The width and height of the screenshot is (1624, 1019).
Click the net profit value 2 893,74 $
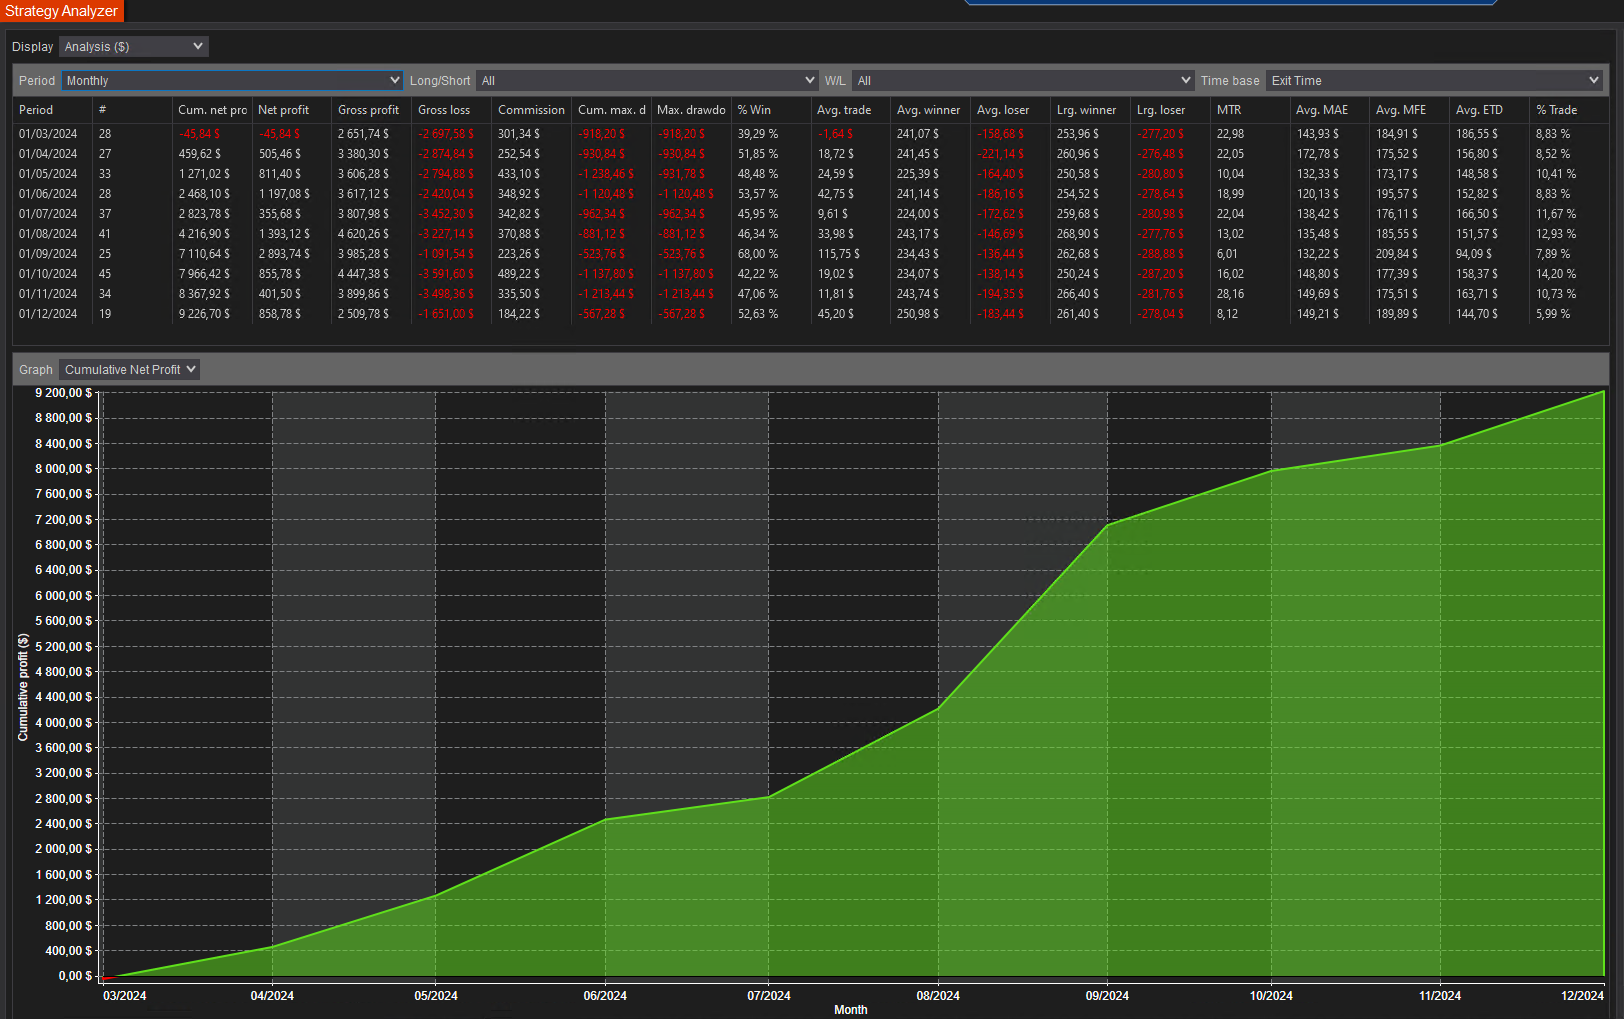point(285,254)
